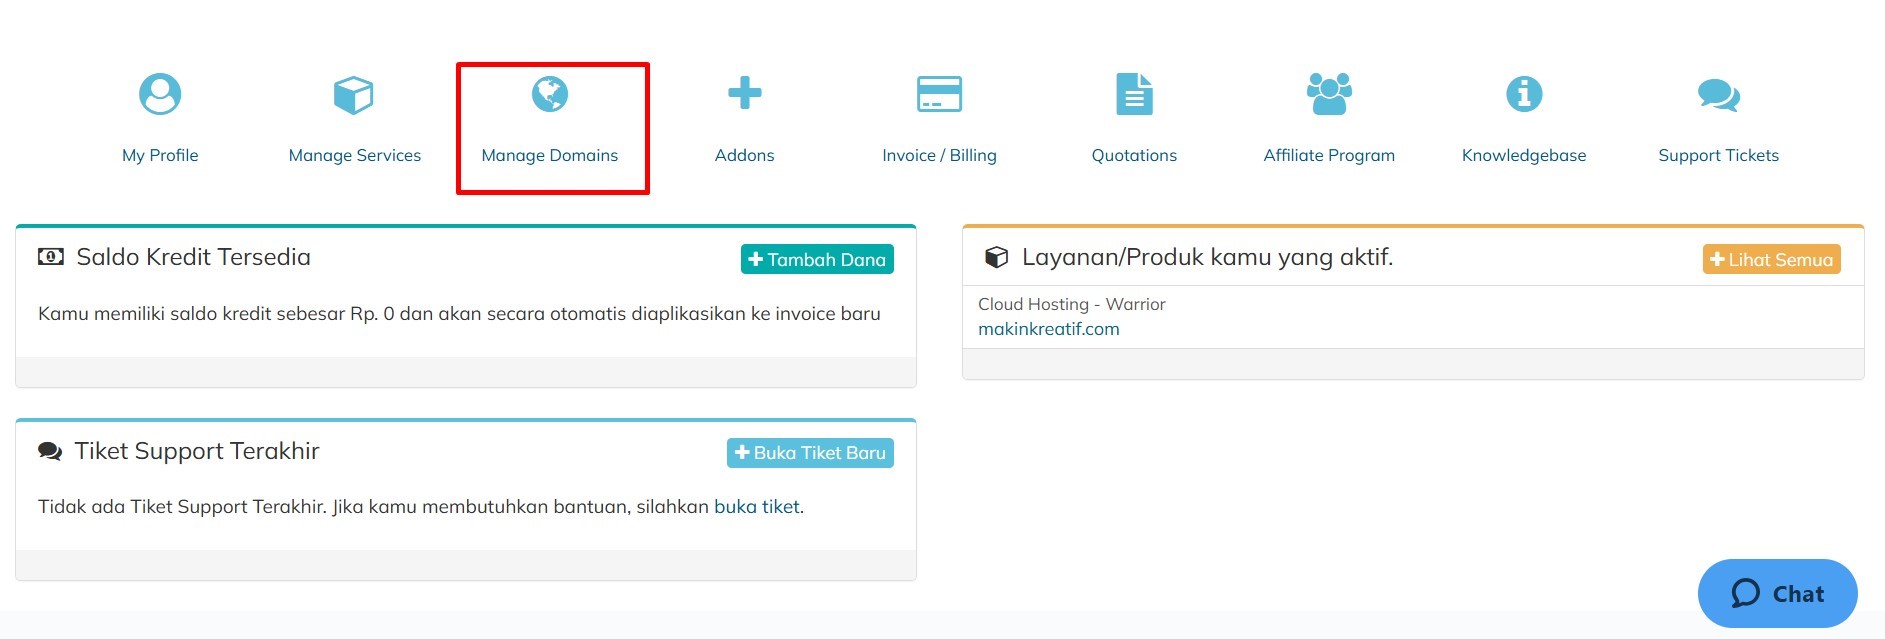Open the Addons label
Image resolution: width=1885 pixels, height=639 pixels.
coord(744,155)
